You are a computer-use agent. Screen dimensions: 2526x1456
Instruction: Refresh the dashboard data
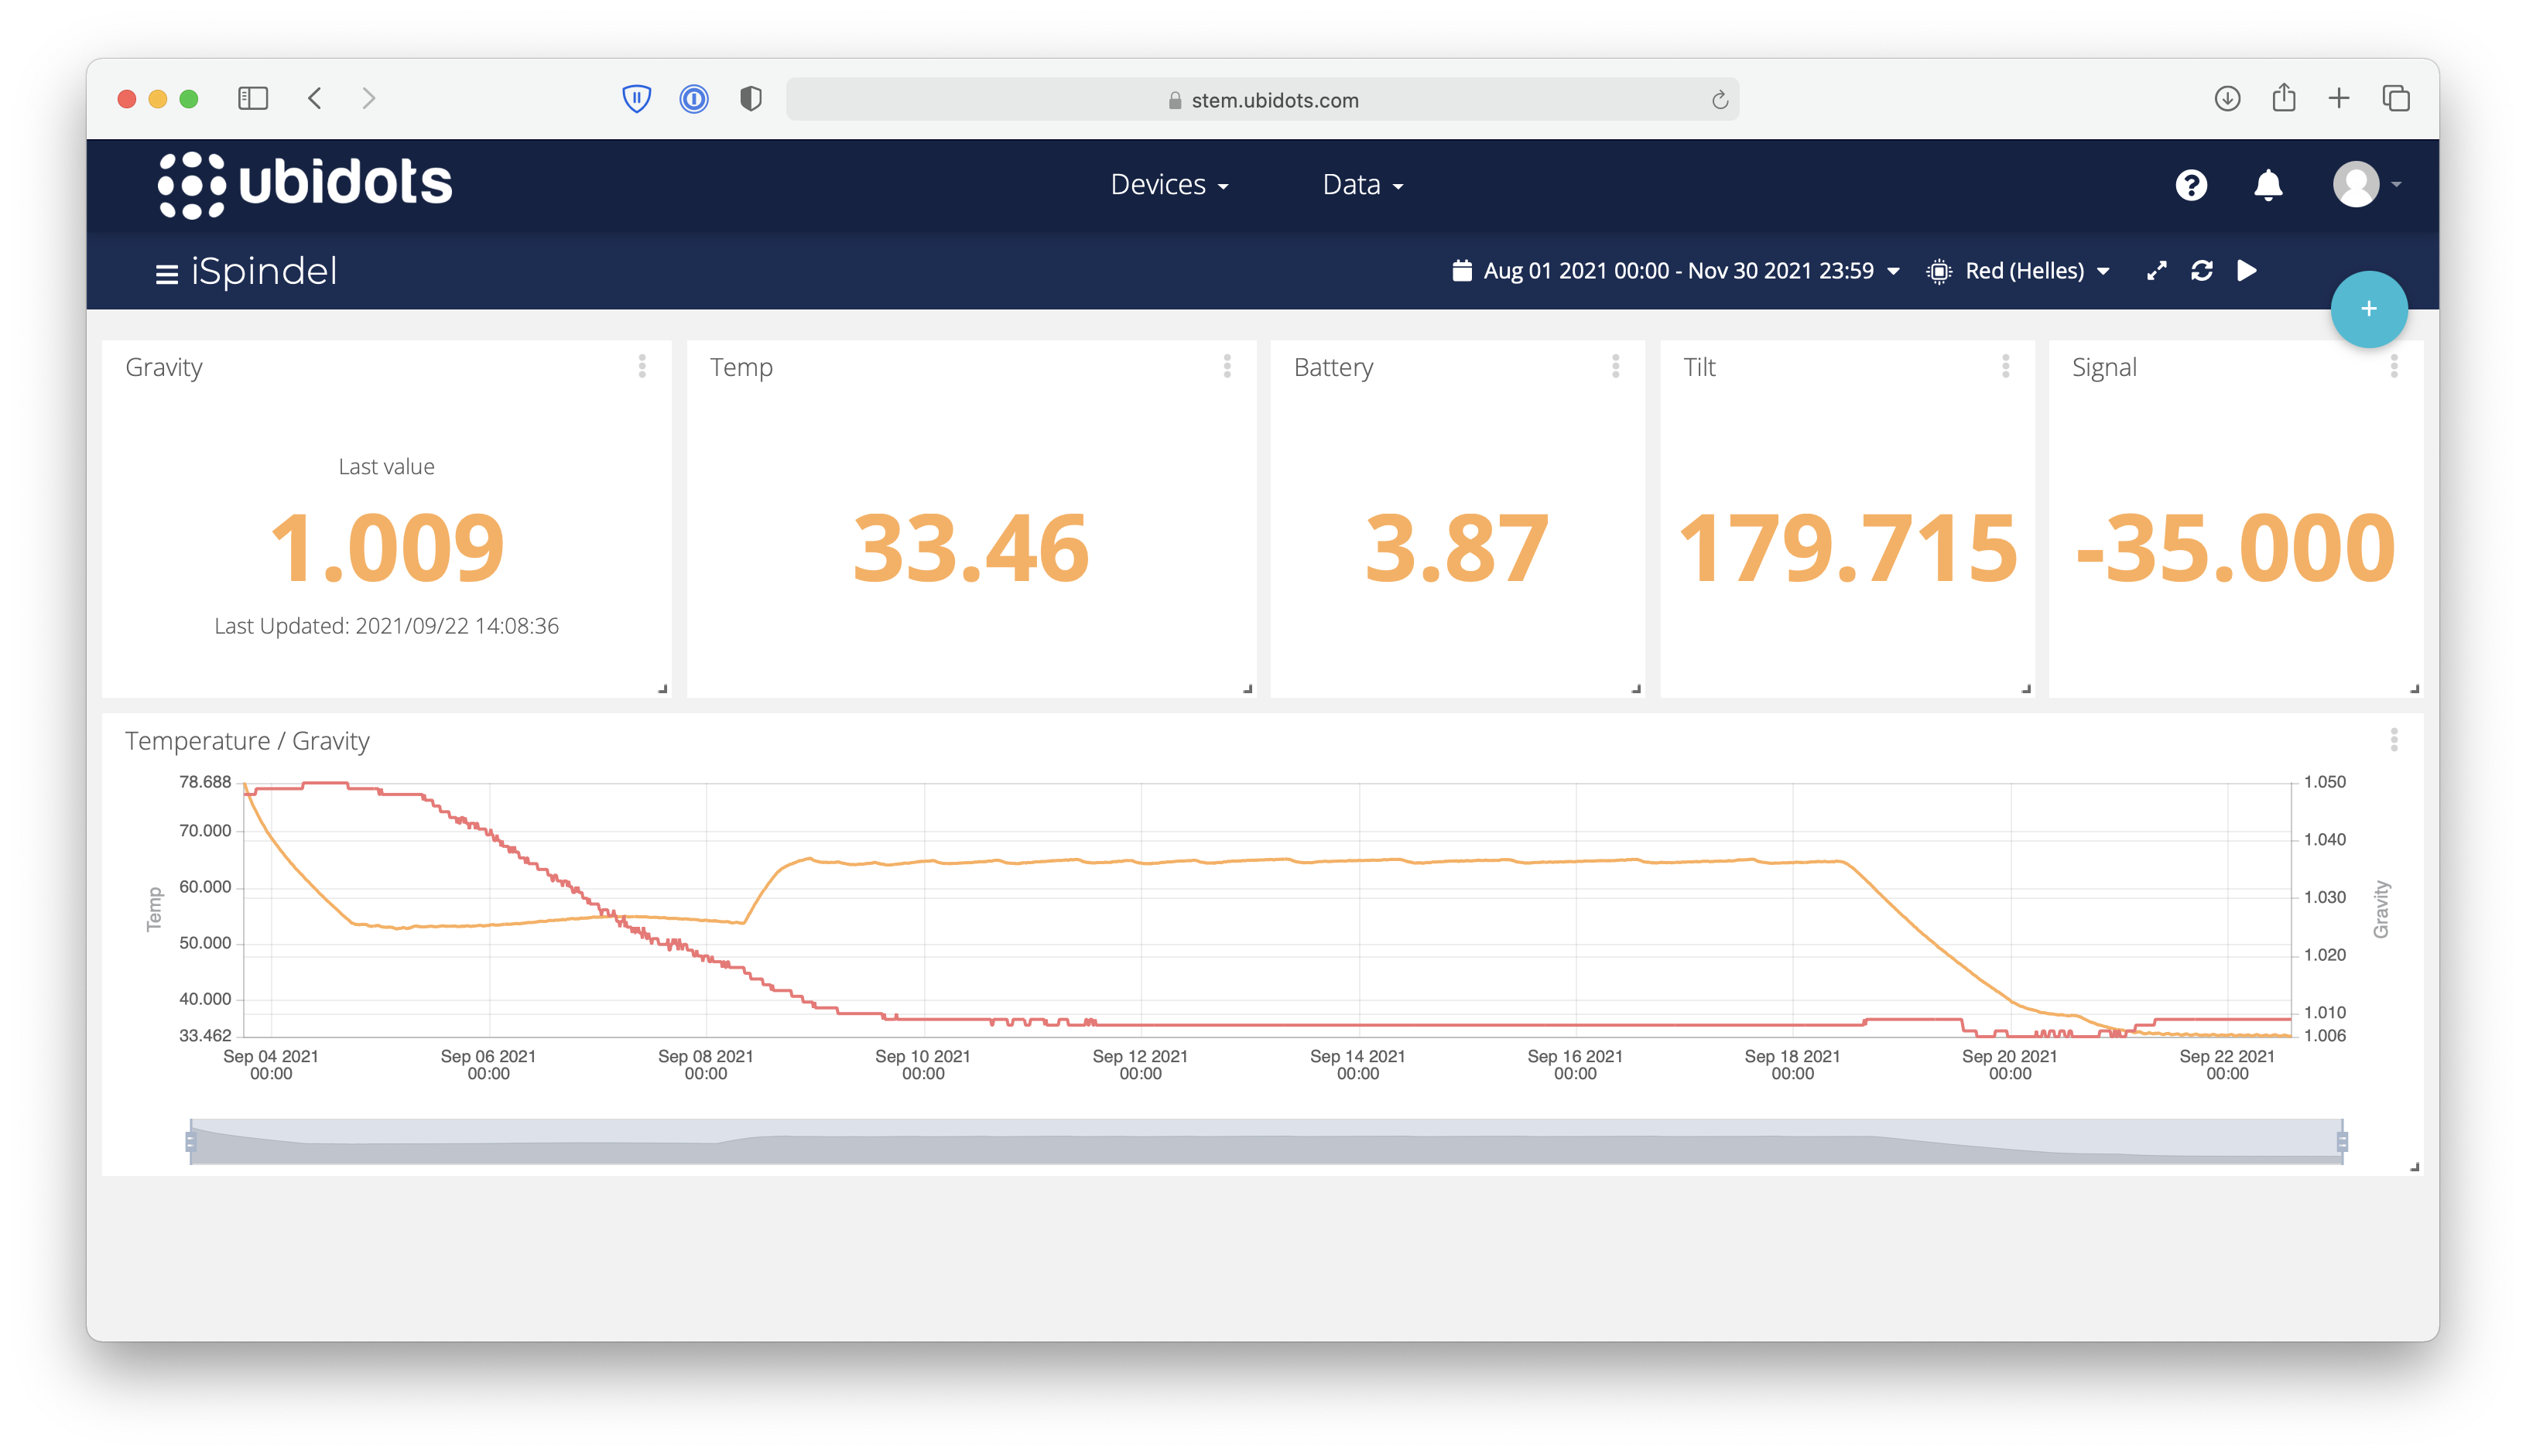(x=2201, y=271)
